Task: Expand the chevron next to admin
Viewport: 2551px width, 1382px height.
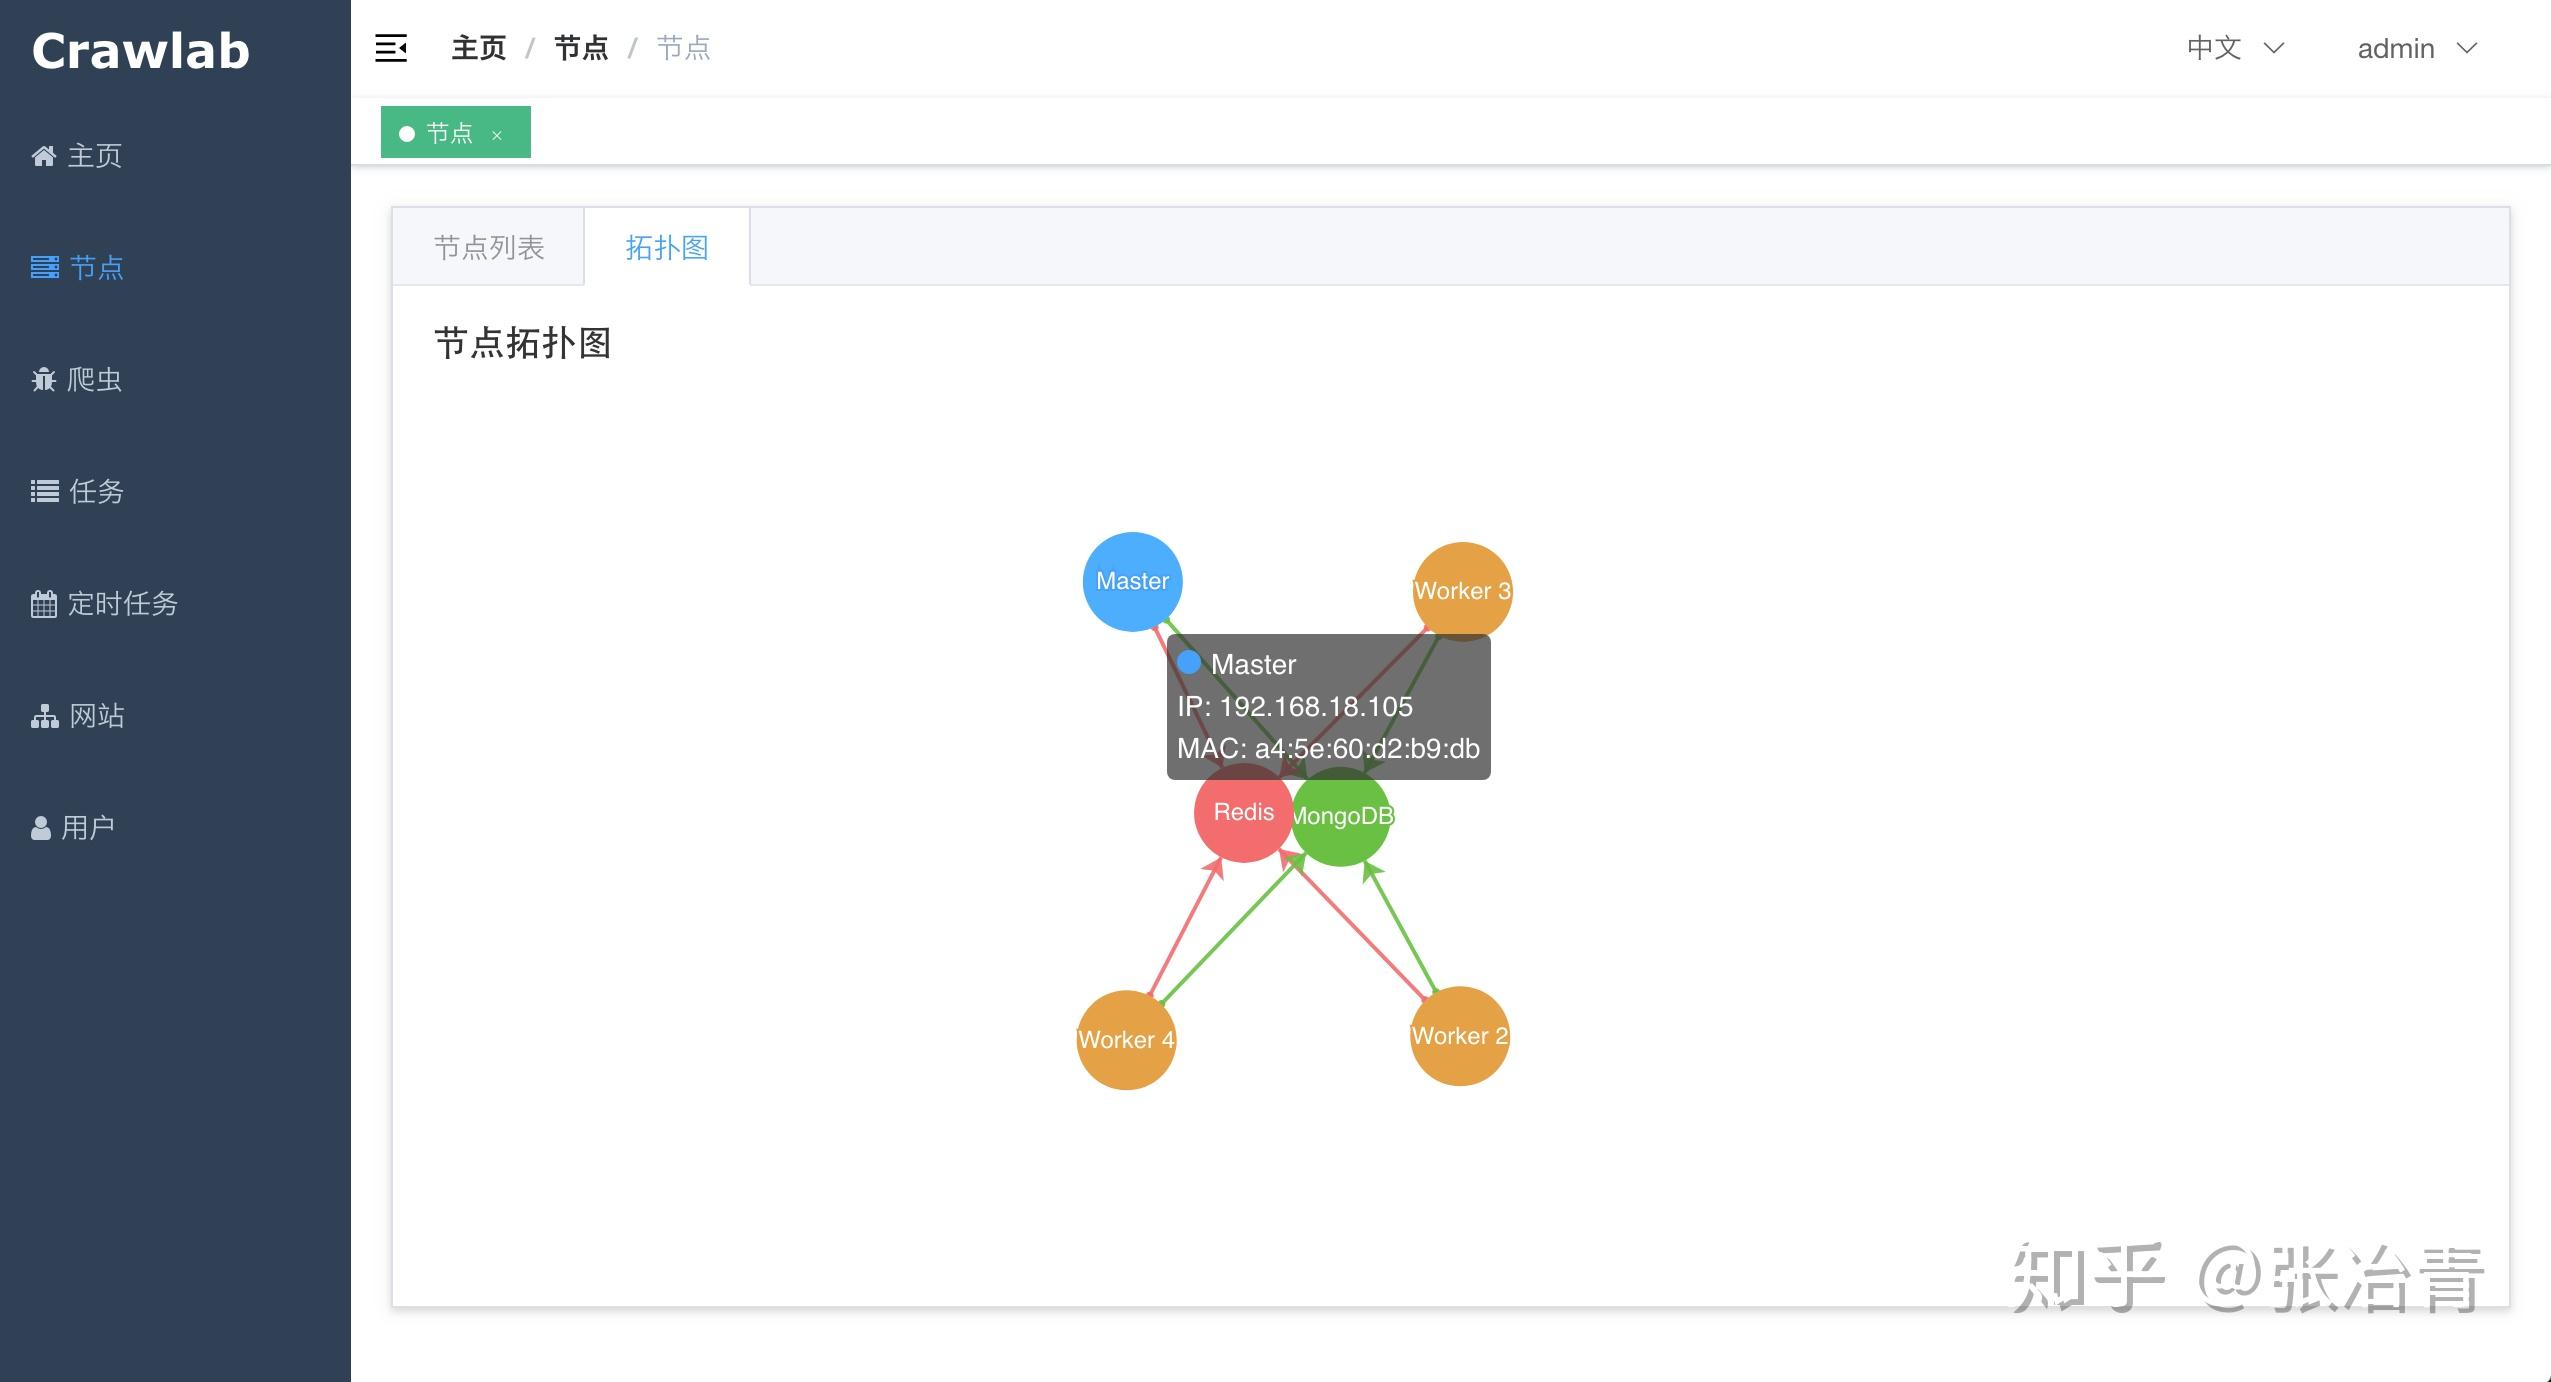Action: click(x=2468, y=48)
